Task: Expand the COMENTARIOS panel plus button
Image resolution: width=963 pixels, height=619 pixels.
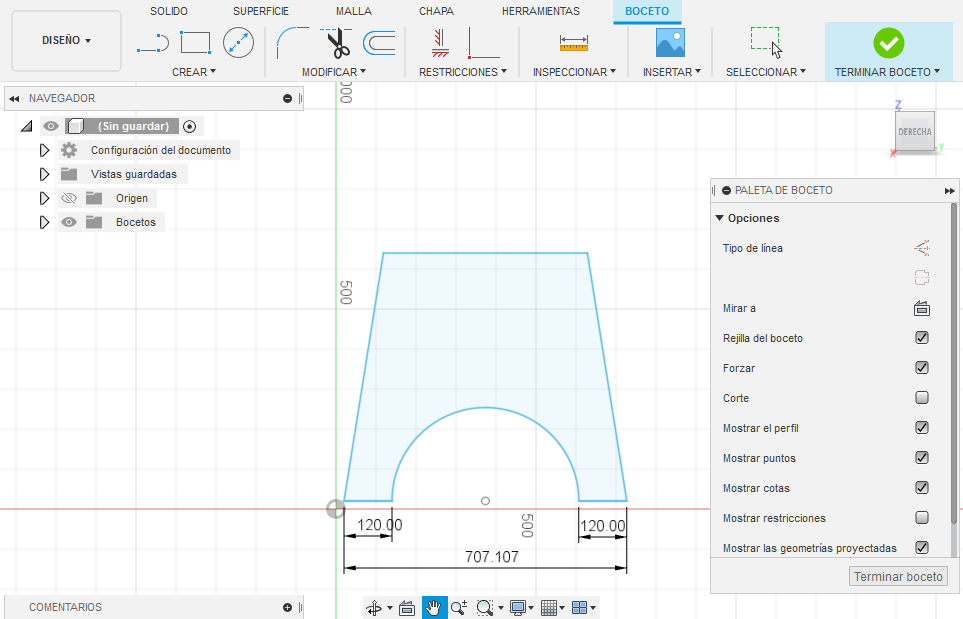Action: point(287,607)
